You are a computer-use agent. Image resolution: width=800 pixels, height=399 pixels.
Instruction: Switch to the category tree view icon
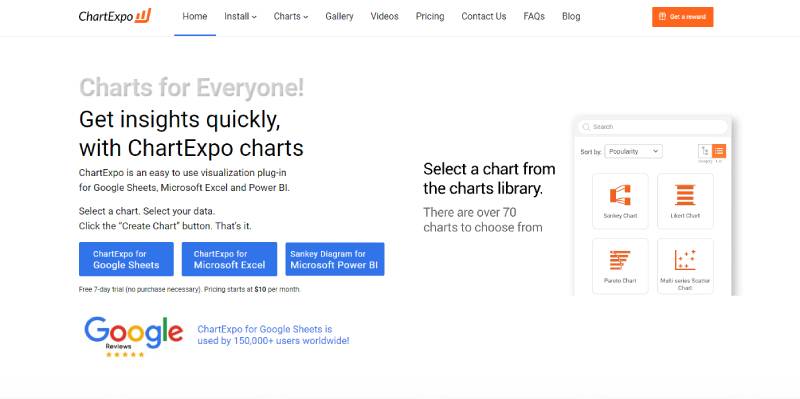click(705, 151)
